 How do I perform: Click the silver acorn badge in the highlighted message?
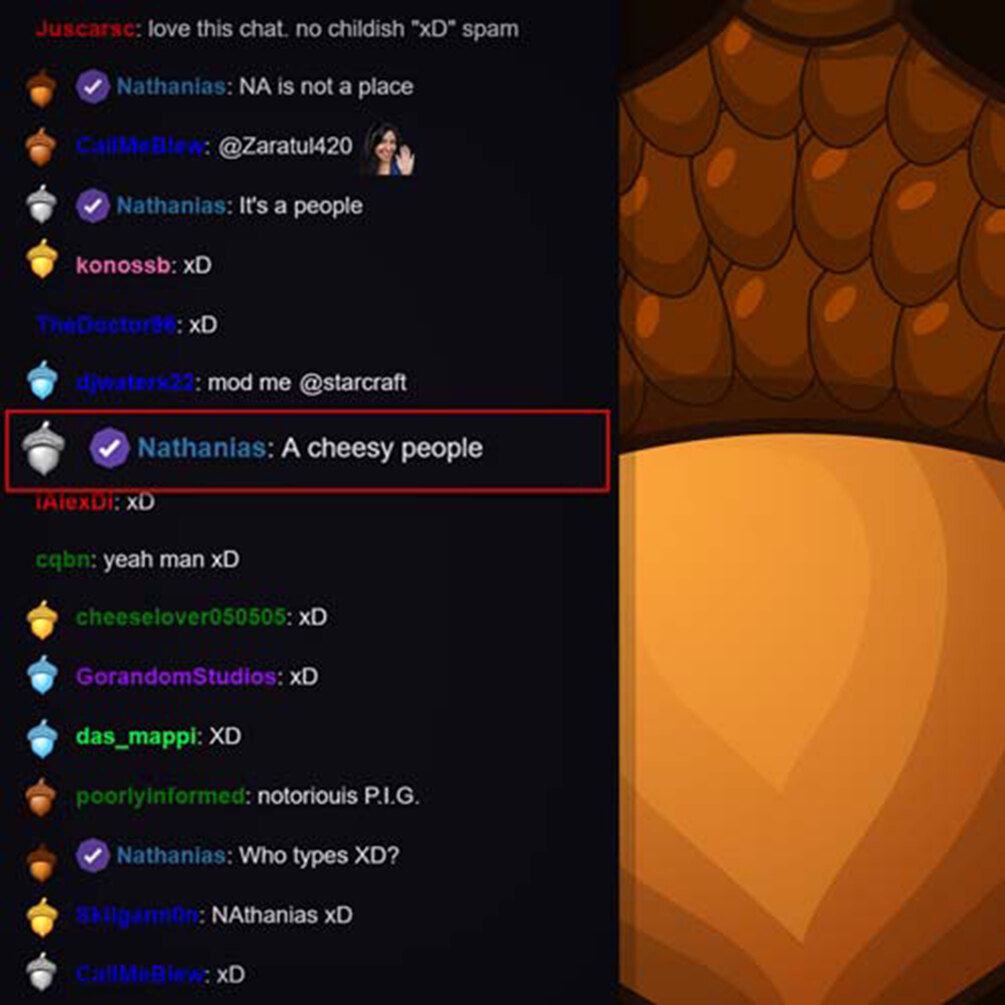pos(43,448)
